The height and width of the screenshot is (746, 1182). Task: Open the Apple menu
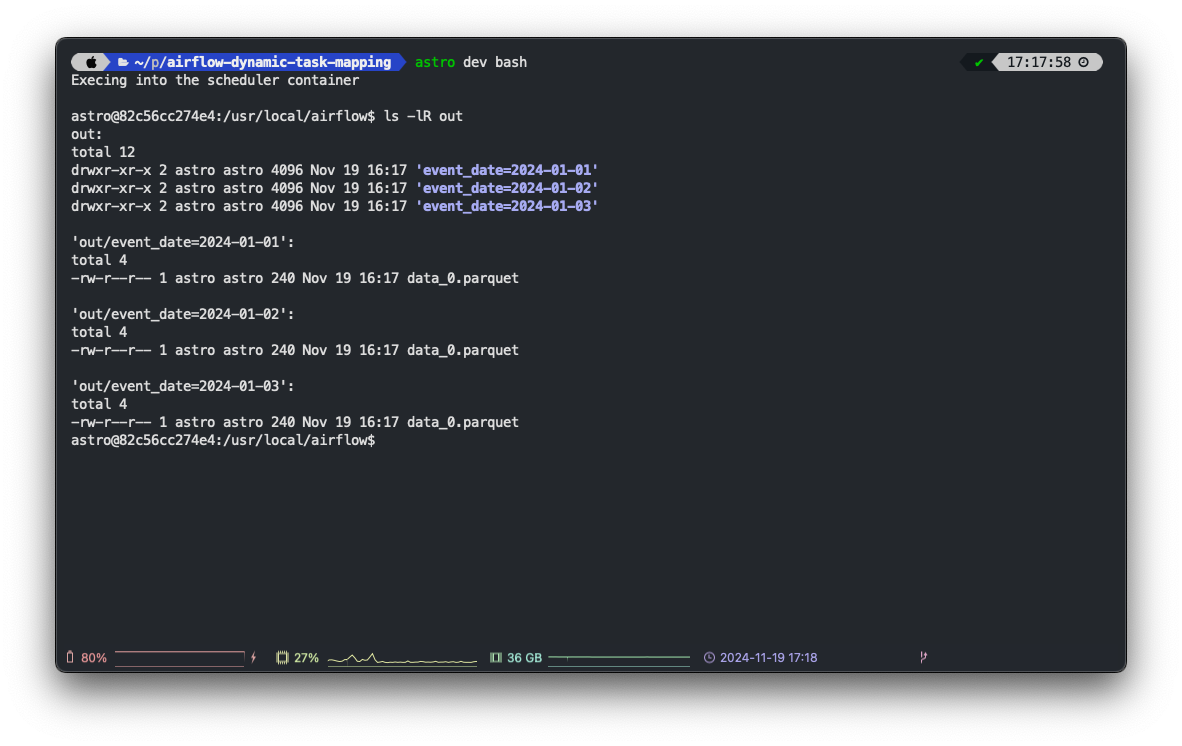pos(90,61)
